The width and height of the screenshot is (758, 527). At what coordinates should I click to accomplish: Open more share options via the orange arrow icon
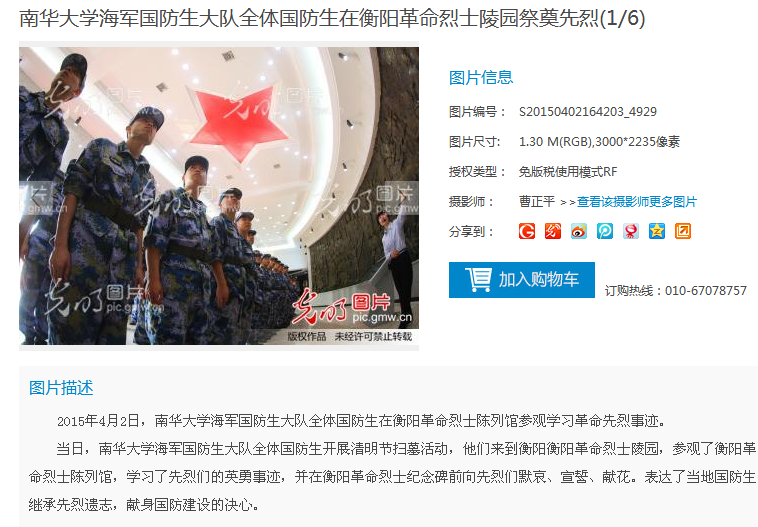[683, 231]
